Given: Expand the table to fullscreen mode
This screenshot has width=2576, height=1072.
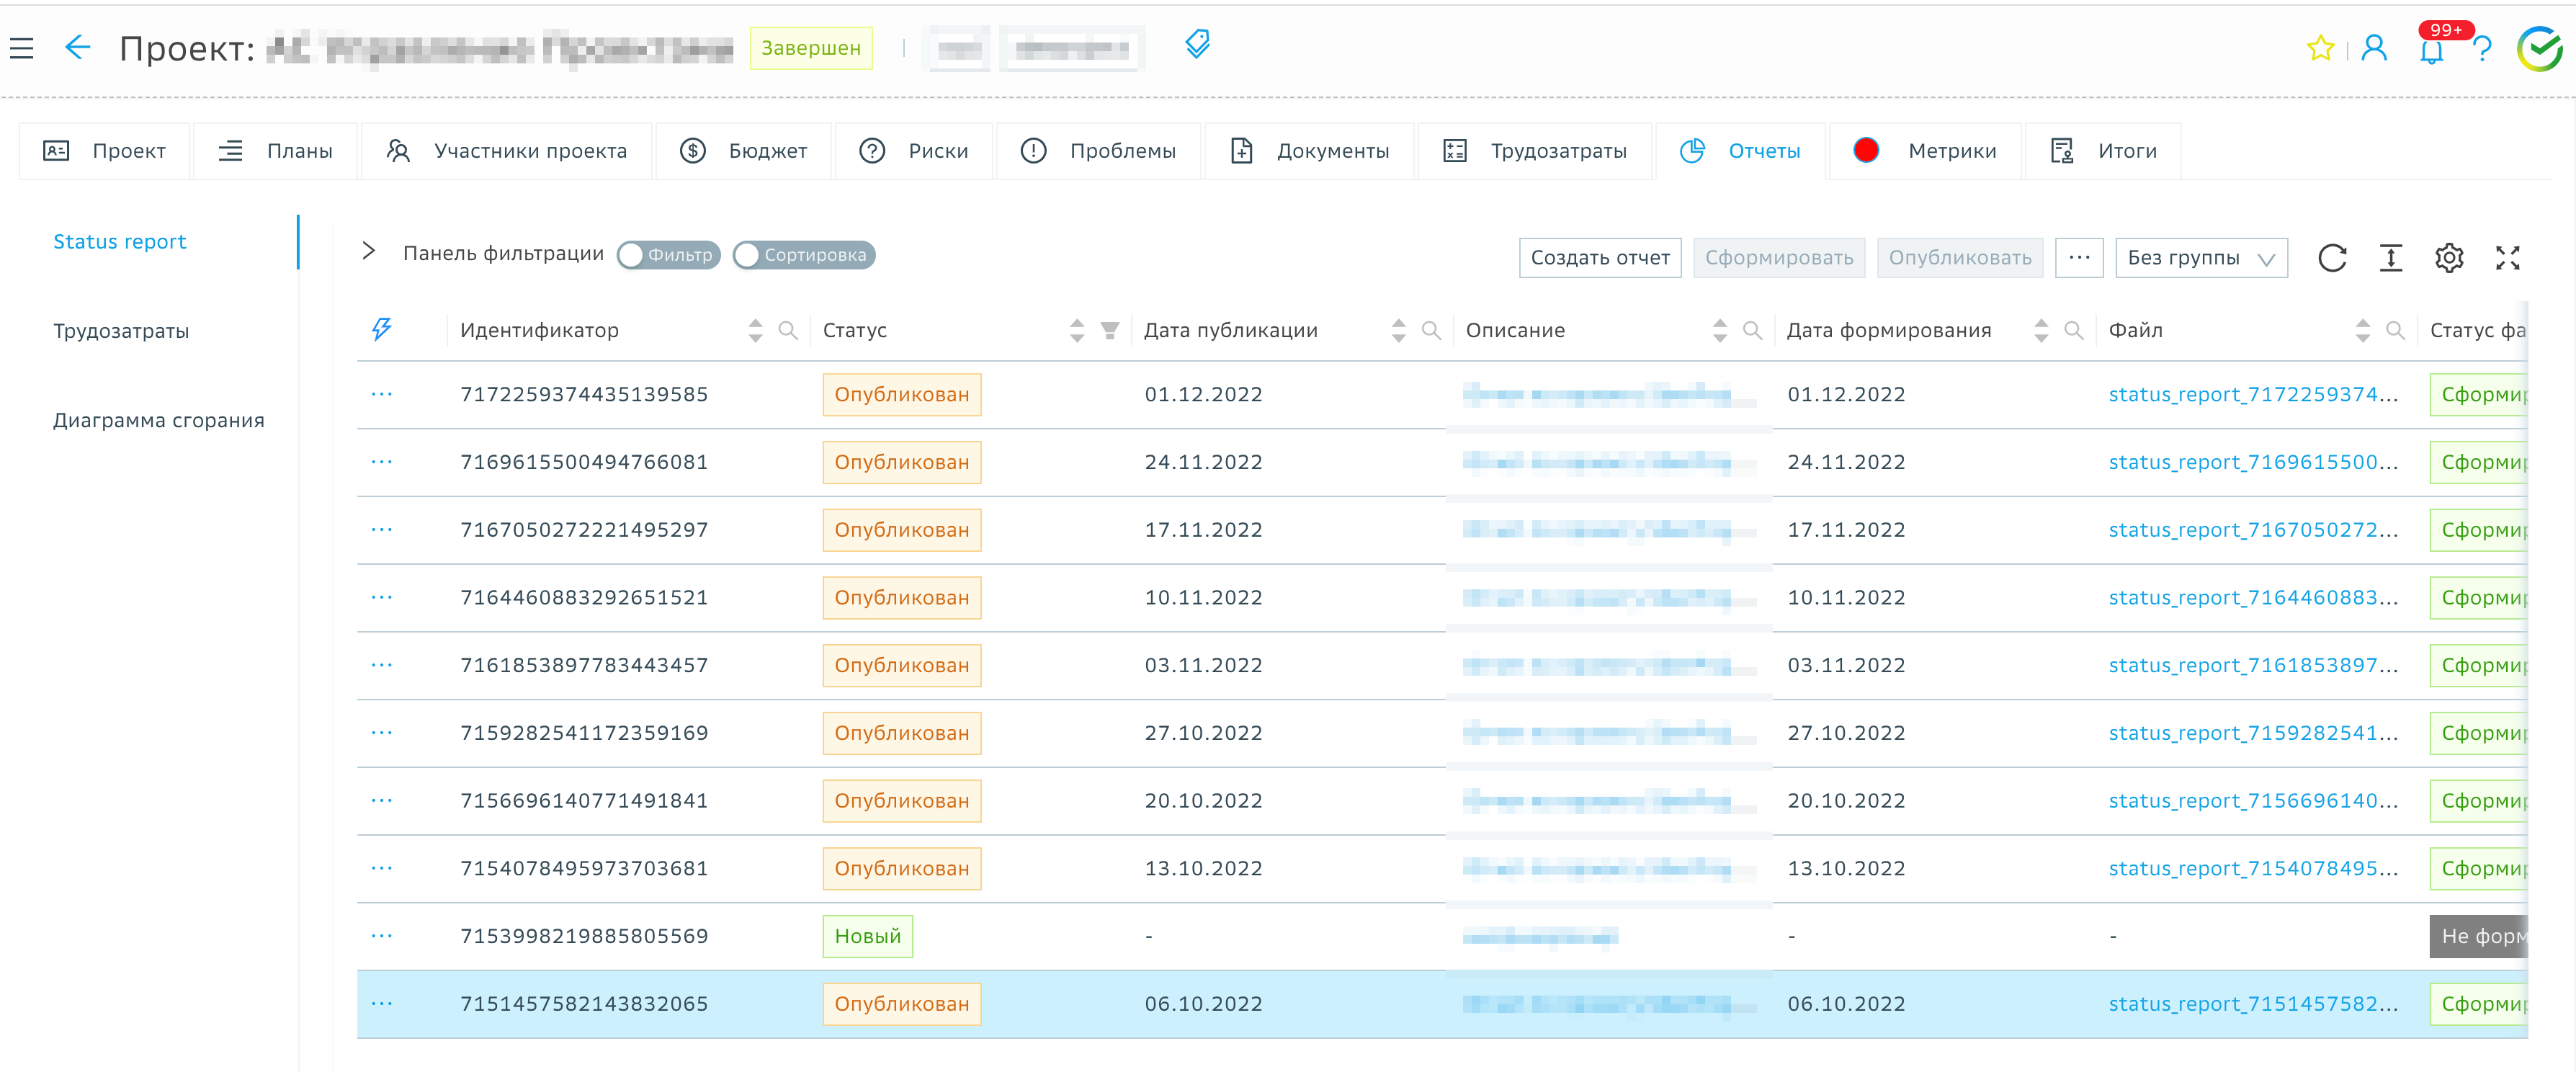Looking at the screenshot, I should 2510,258.
